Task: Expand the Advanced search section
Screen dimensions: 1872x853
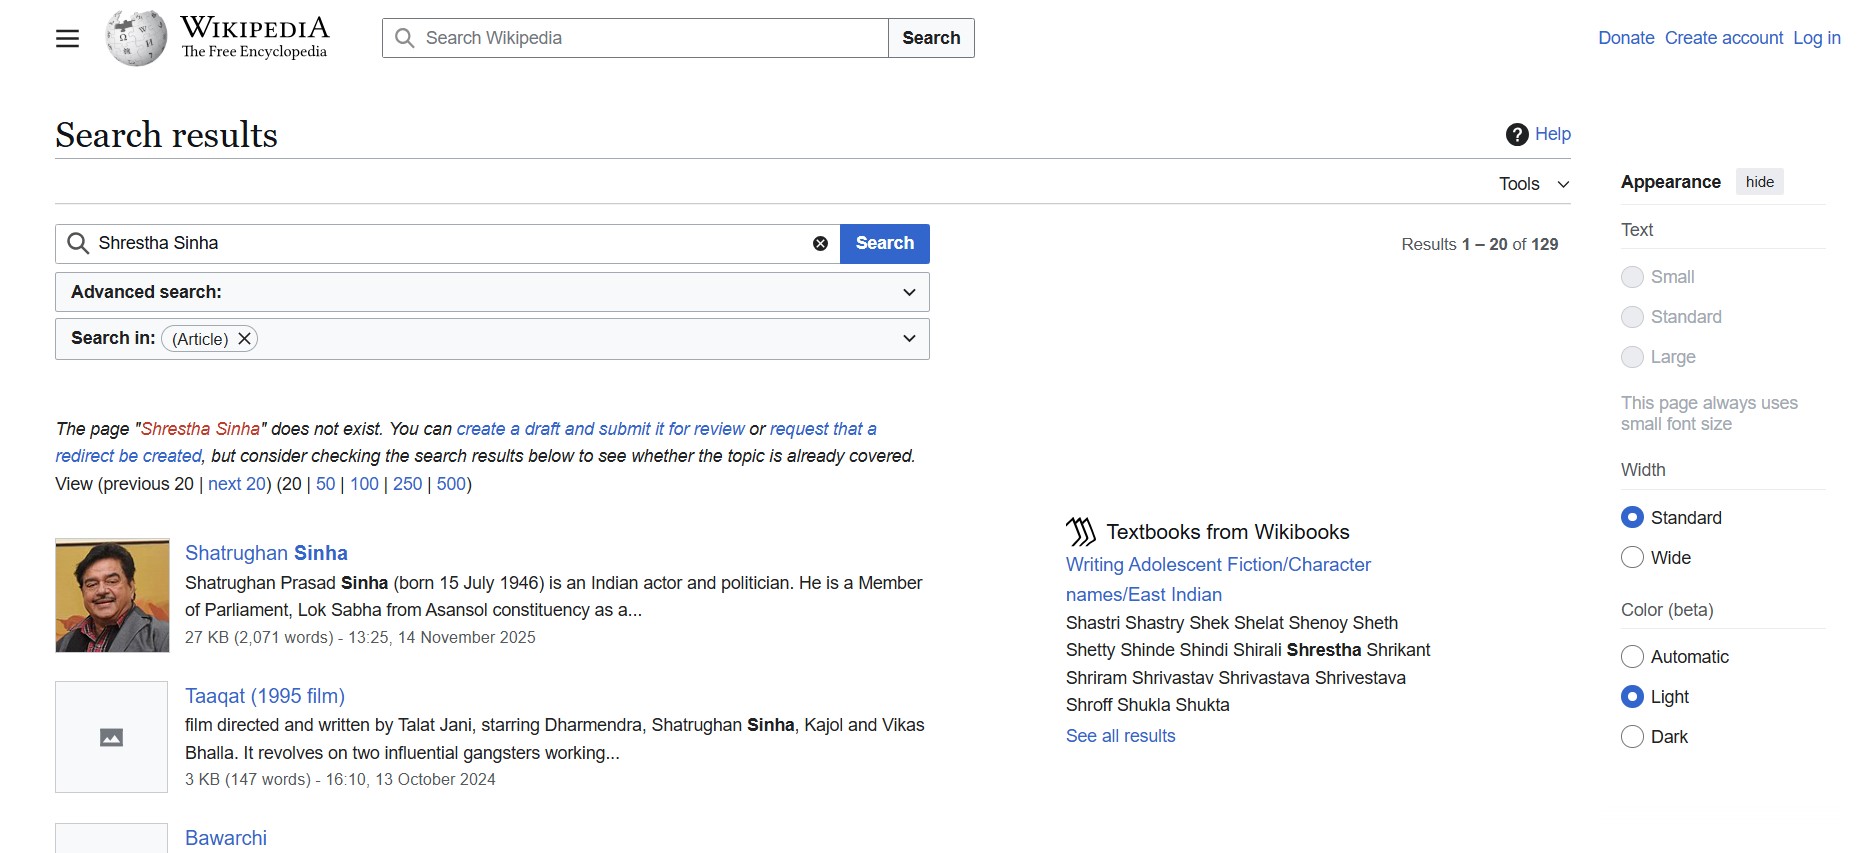Action: (x=908, y=292)
